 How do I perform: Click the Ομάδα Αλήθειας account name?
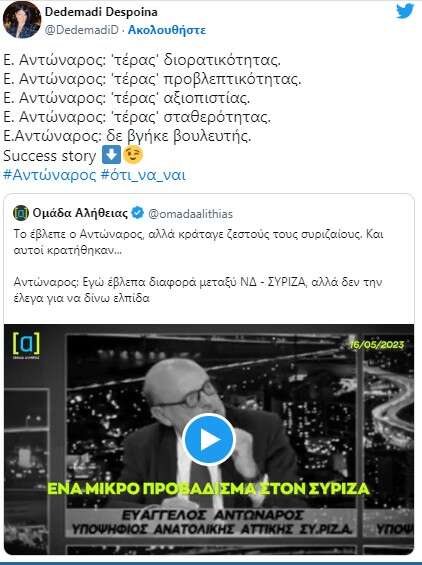80,213
